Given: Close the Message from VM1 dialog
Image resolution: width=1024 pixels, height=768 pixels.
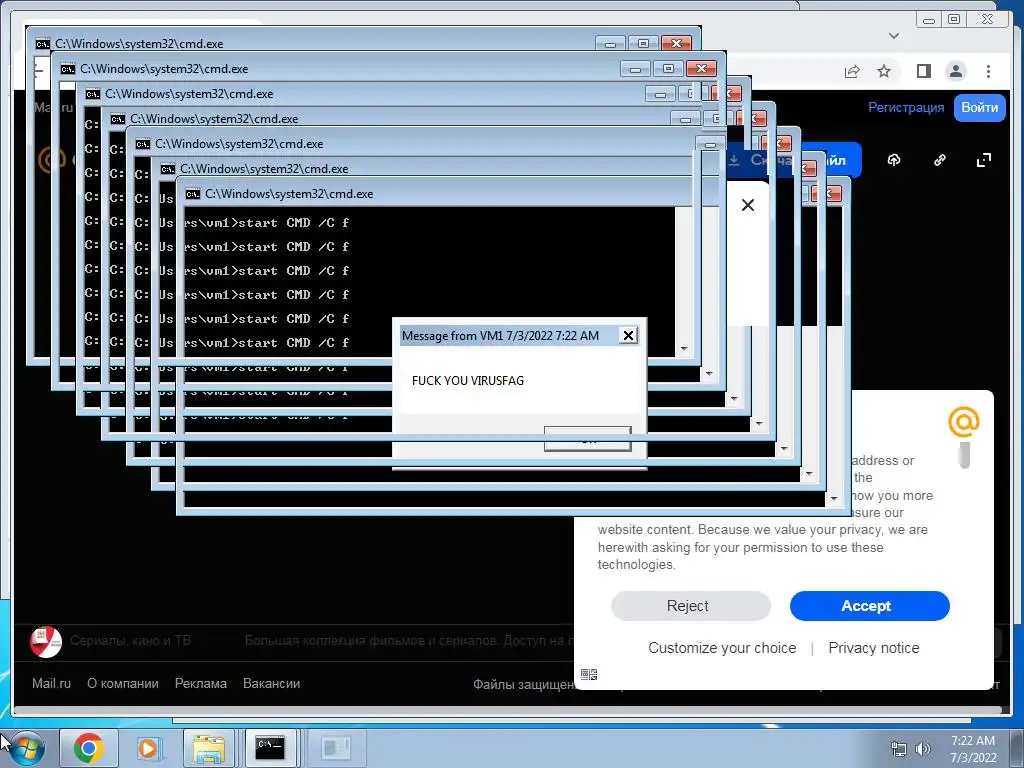Looking at the screenshot, I should [628, 336].
